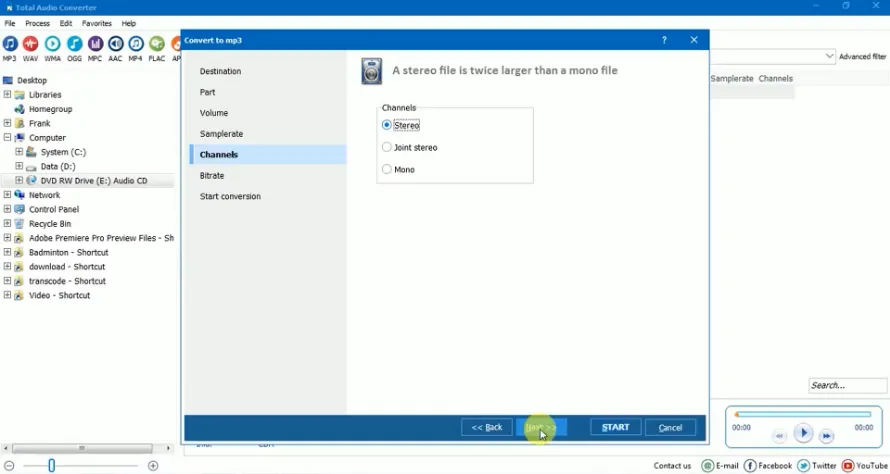Select the AAC format icon
The width and height of the screenshot is (890, 474).
[x=115, y=44]
